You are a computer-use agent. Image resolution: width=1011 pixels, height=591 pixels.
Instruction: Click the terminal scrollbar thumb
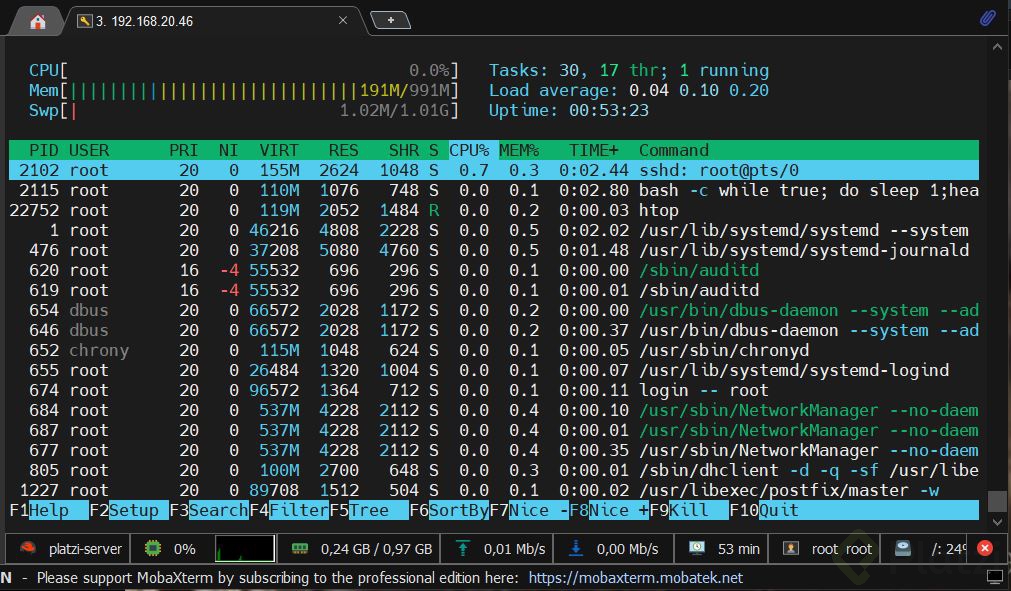997,500
